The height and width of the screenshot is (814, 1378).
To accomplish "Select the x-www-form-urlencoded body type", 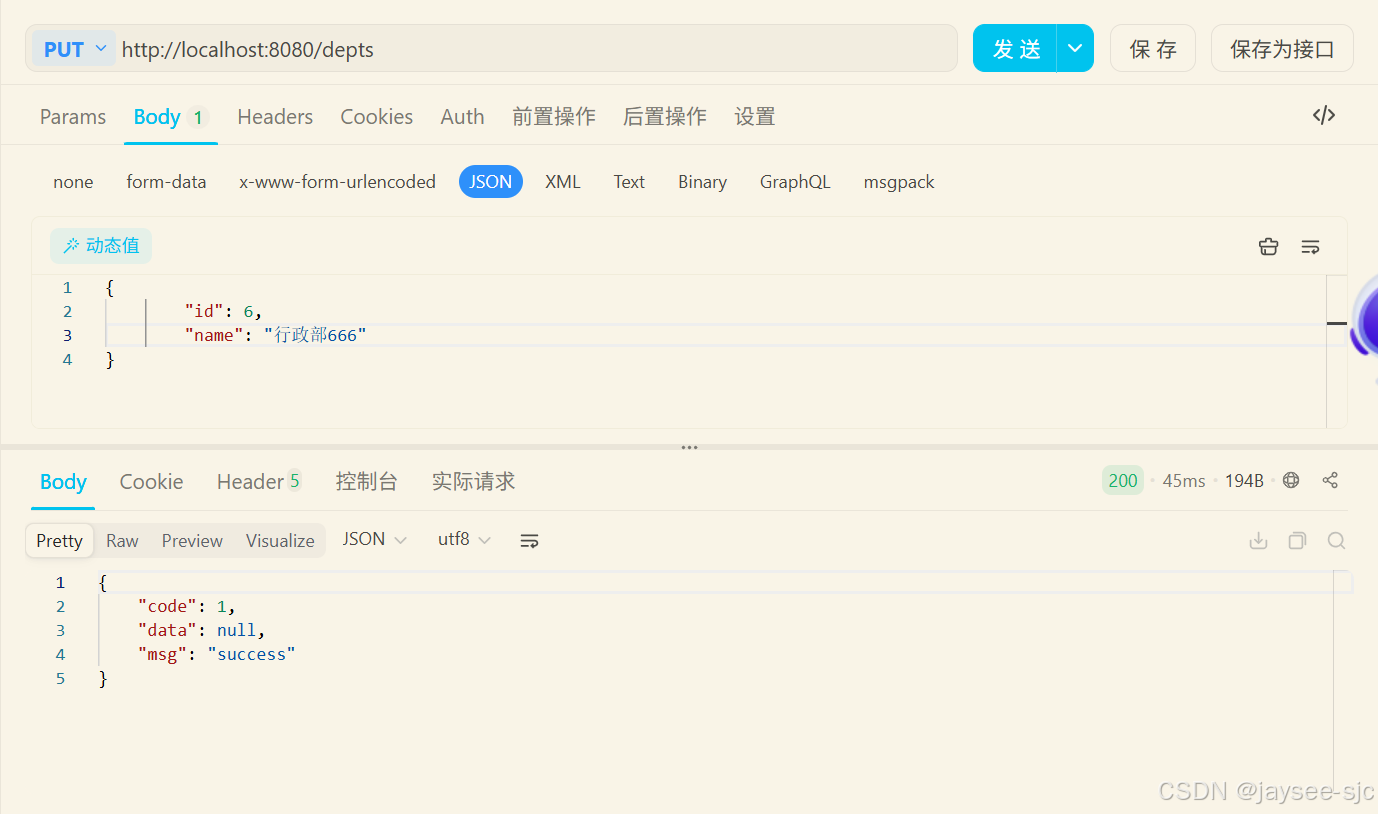I will pos(337,182).
